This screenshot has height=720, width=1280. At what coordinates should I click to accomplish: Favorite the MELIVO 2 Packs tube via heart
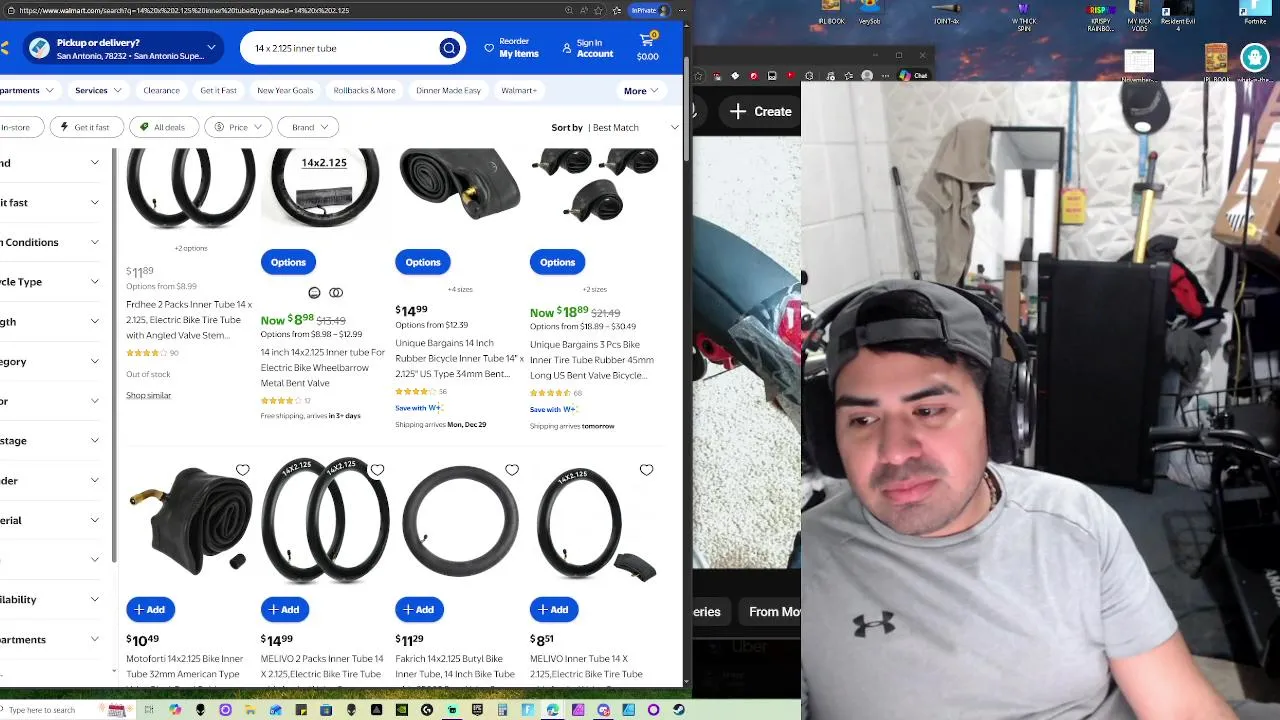[x=377, y=470]
